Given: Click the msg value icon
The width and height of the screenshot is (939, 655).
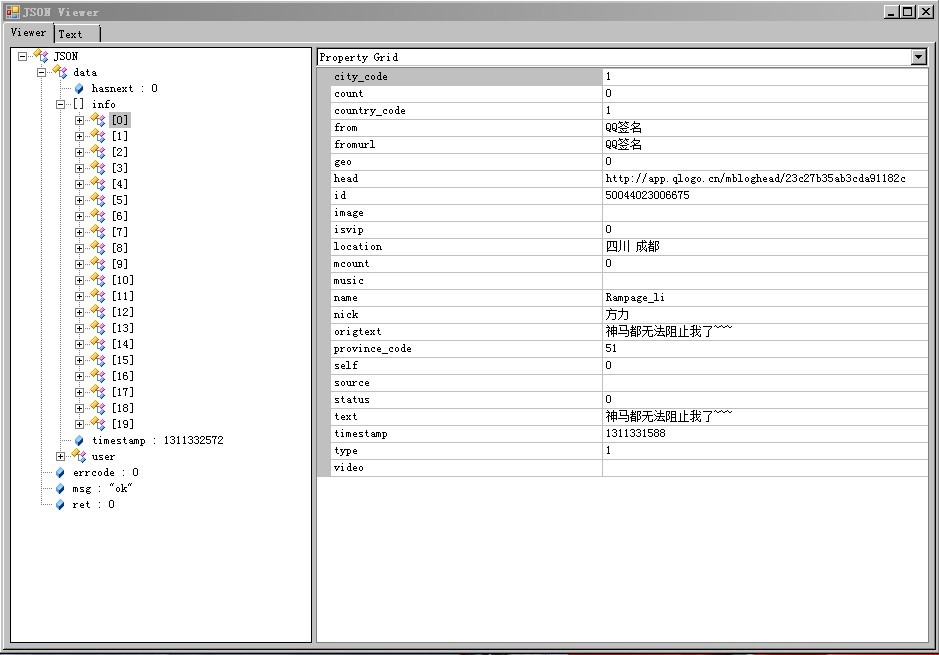Looking at the screenshot, I should click(x=60, y=489).
